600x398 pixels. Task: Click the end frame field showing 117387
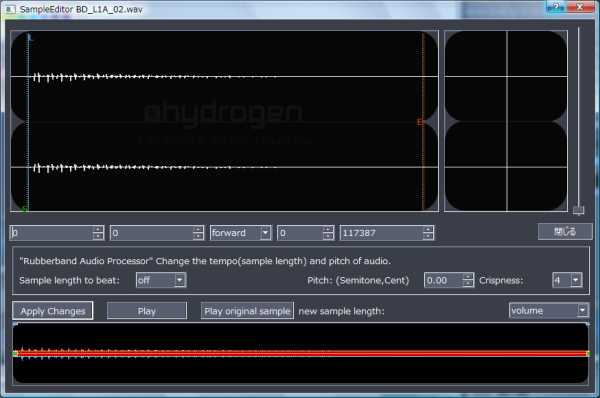382,233
